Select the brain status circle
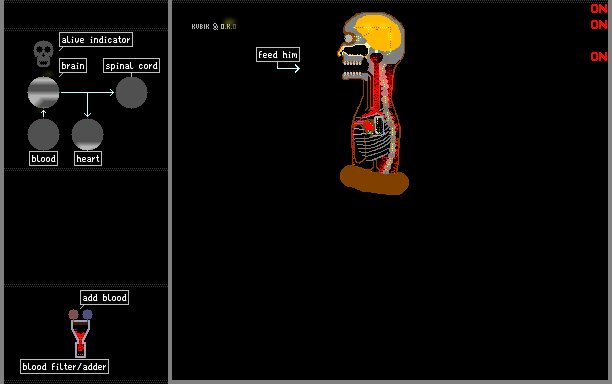Screen dimensions: 612x384 pos(43,92)
